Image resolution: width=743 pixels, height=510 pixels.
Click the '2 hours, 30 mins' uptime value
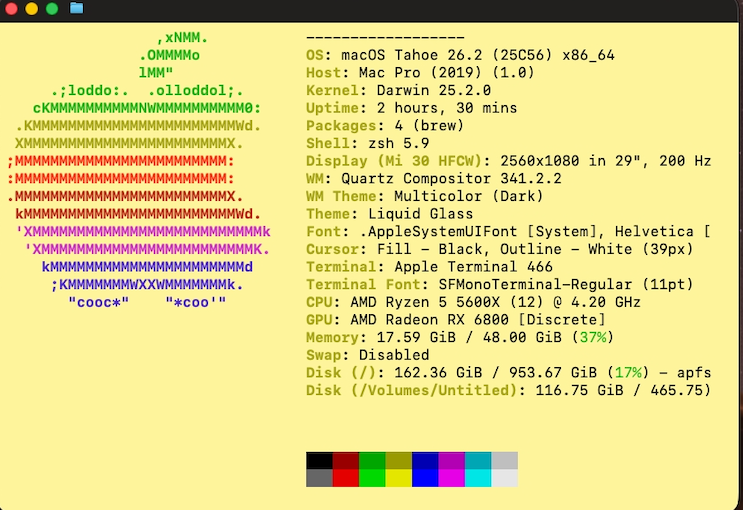447,108
